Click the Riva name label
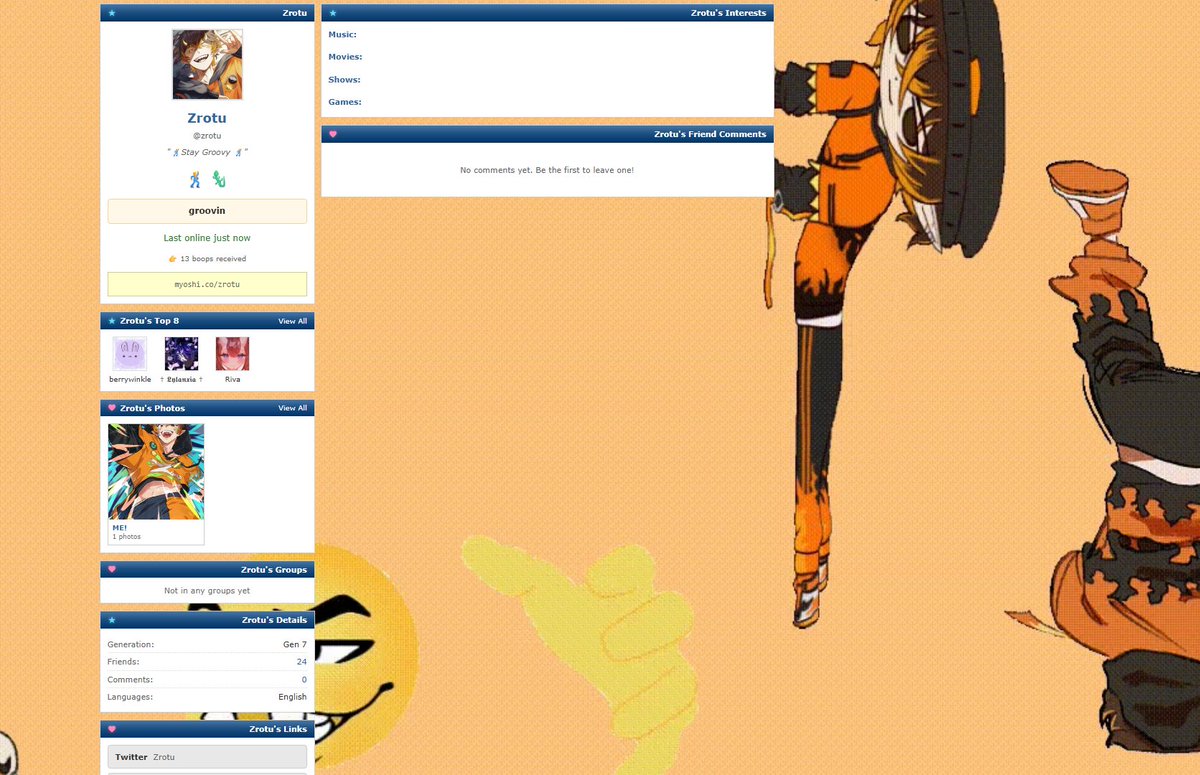Image resolution: width=1200 pixels, height=775 pixels. (232, 380)
